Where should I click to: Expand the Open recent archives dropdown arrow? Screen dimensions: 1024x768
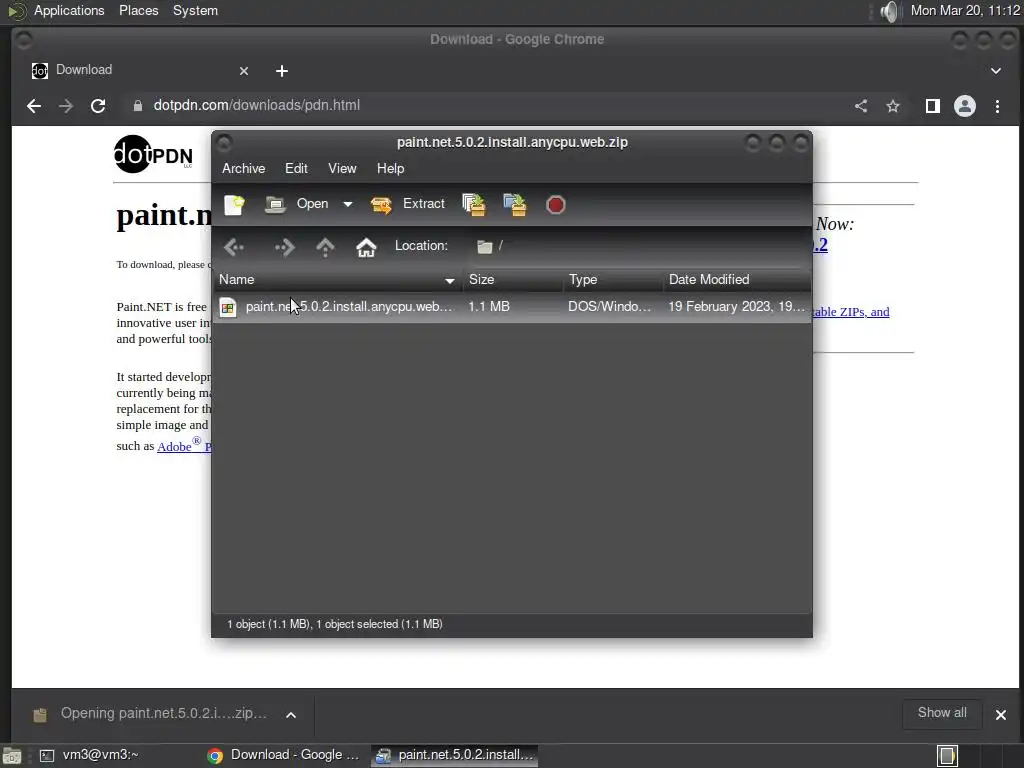pyautogui.click(x=348, y=204)
